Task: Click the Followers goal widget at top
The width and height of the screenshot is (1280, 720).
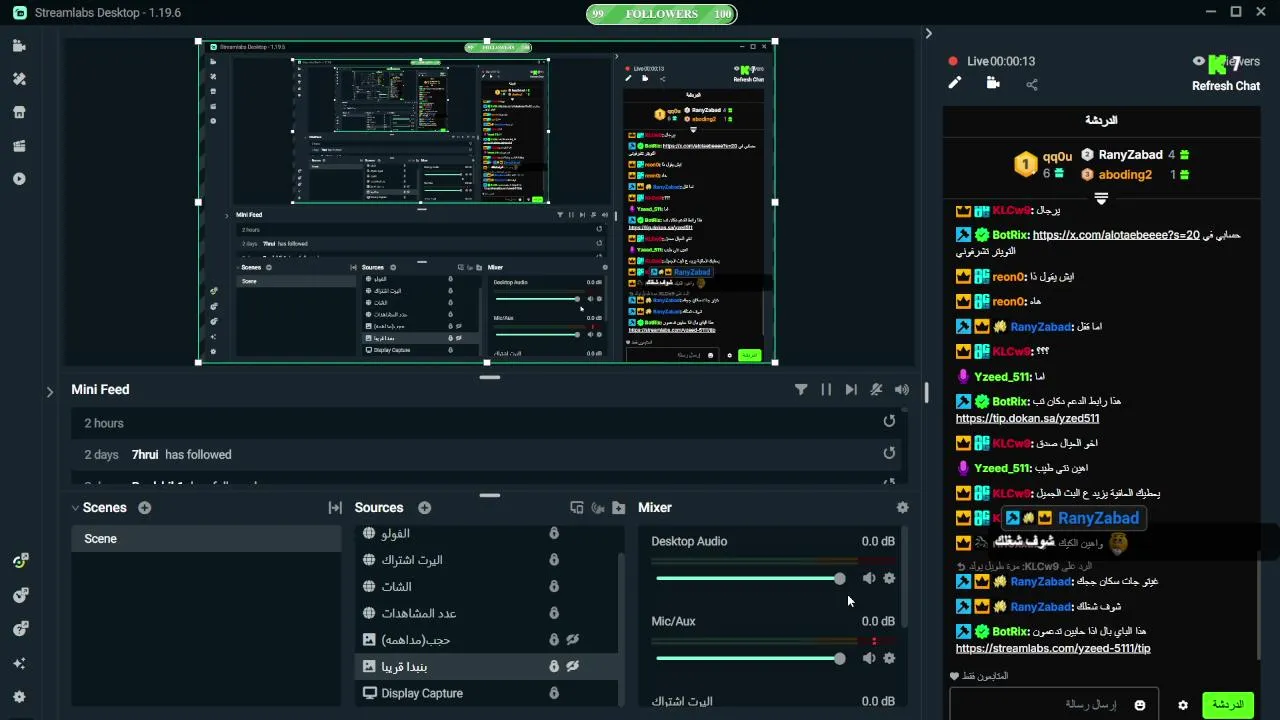Action: tap(662, 14)
